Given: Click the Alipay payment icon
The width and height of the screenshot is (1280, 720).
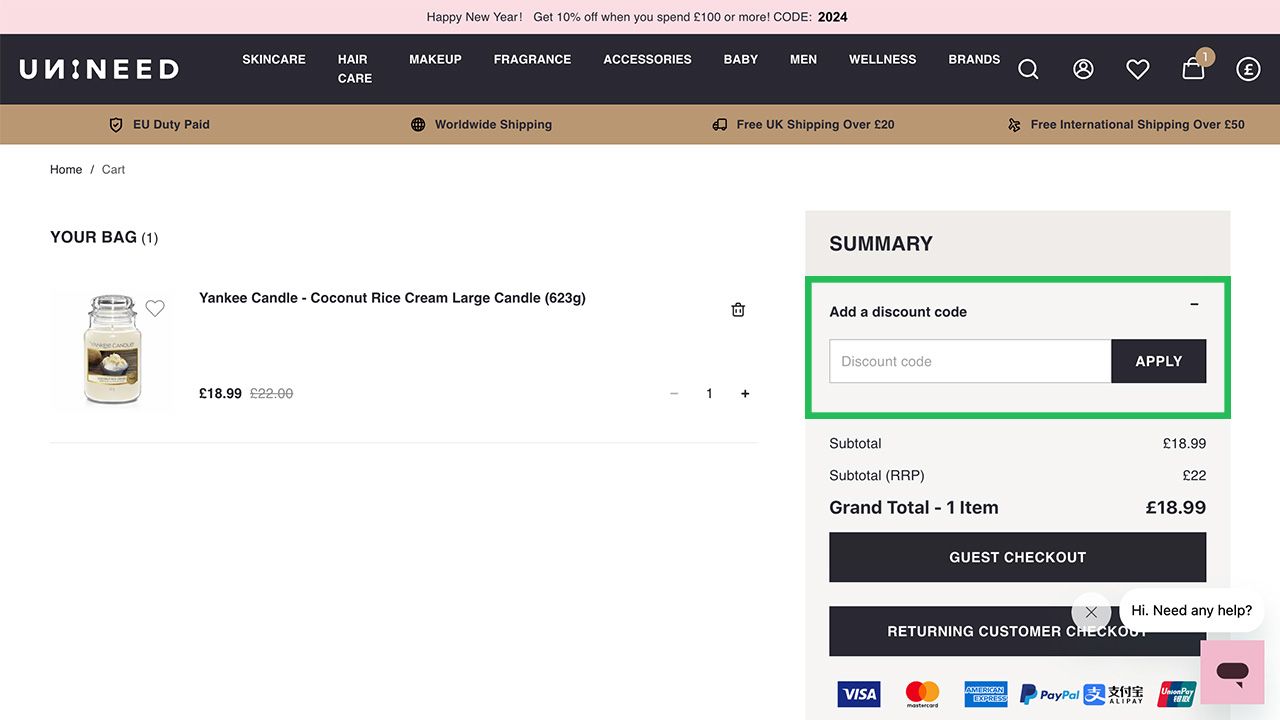Looking at the screenshot, I should pos(1113,694).
